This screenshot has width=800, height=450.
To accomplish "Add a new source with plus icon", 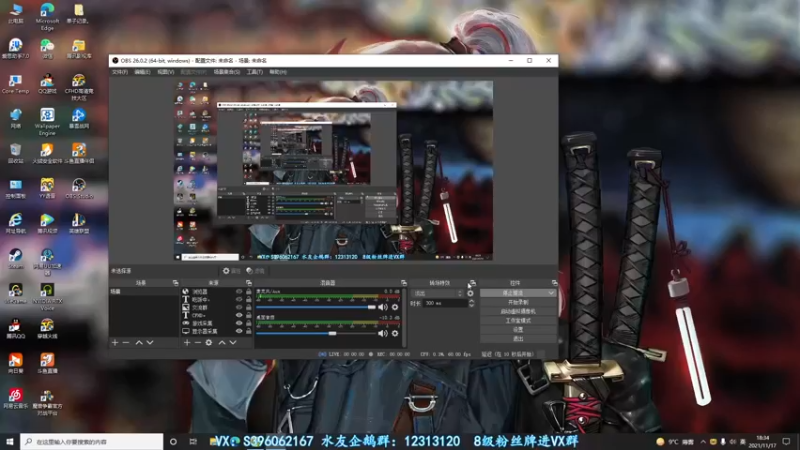I will click(x=187, y=342).
